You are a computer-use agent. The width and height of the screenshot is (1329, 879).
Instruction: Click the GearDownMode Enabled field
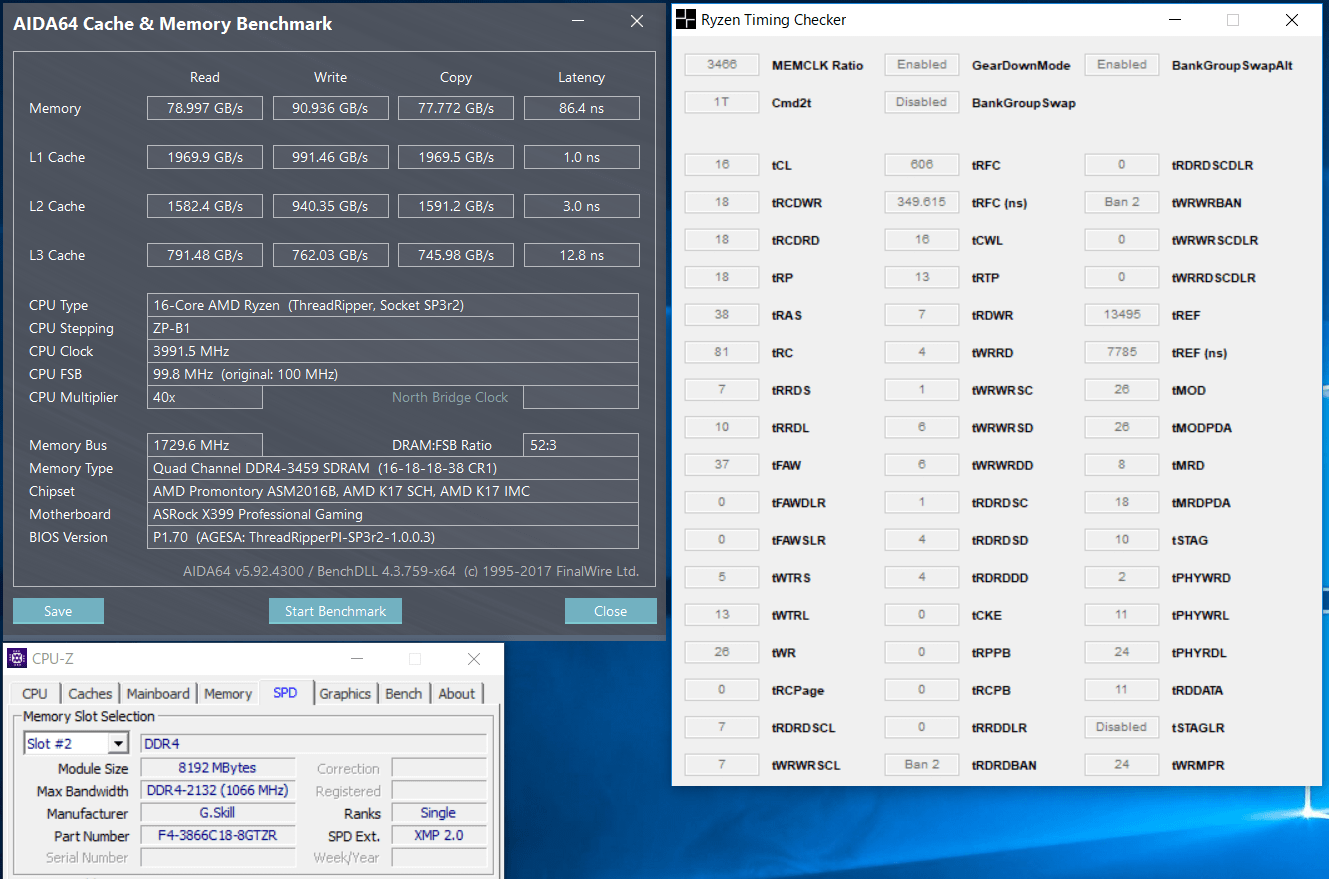click(x=922, y=64)
